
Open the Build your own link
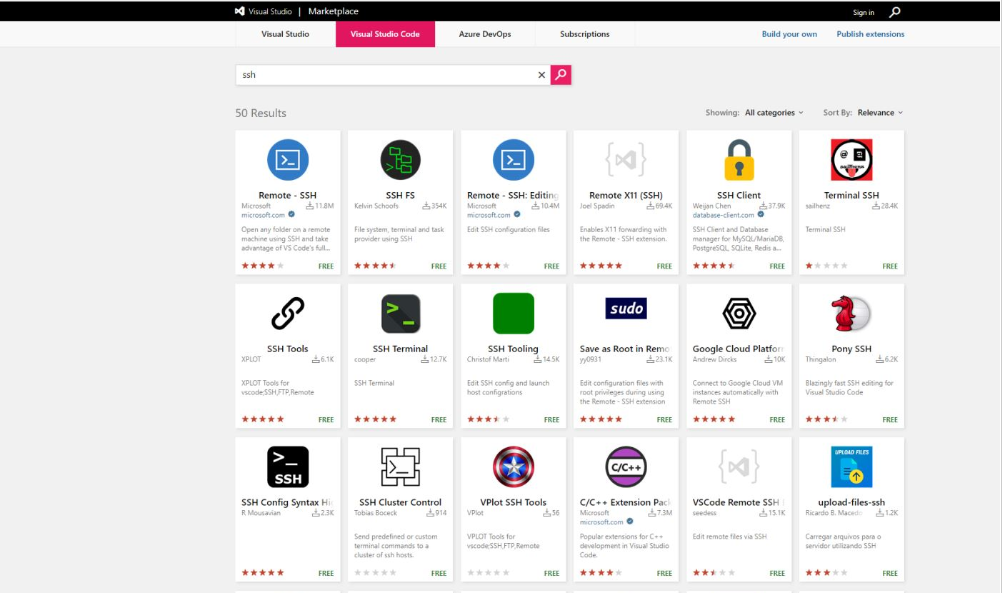click(x=789, y=34)
